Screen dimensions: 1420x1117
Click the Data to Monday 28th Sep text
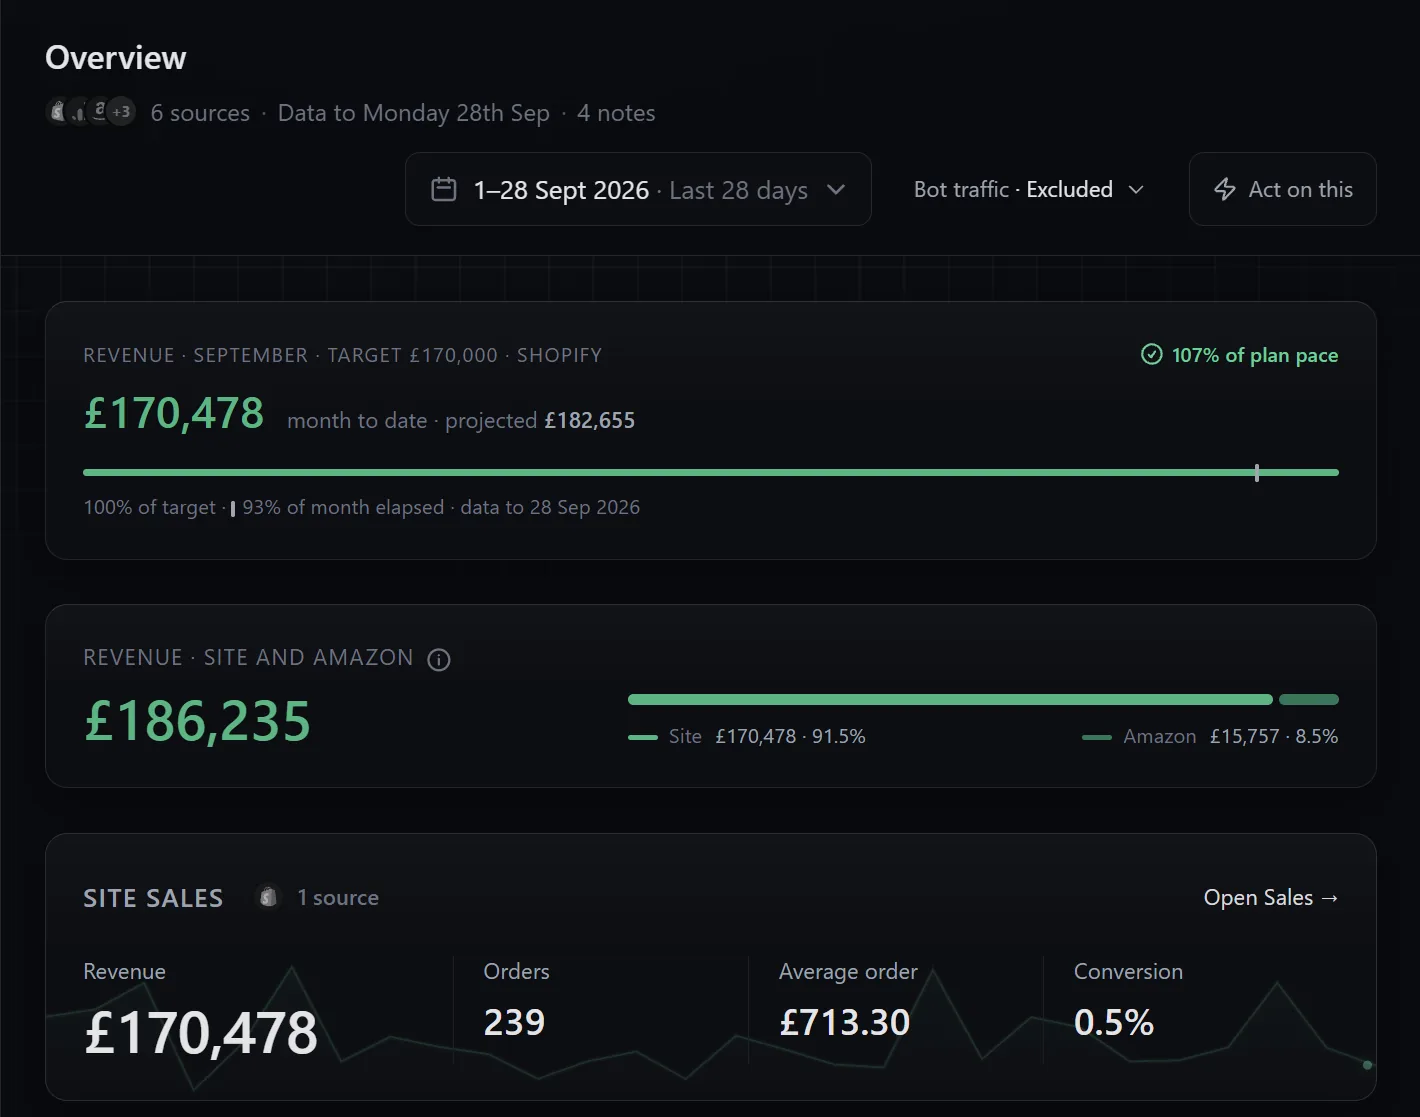(414, 113)
